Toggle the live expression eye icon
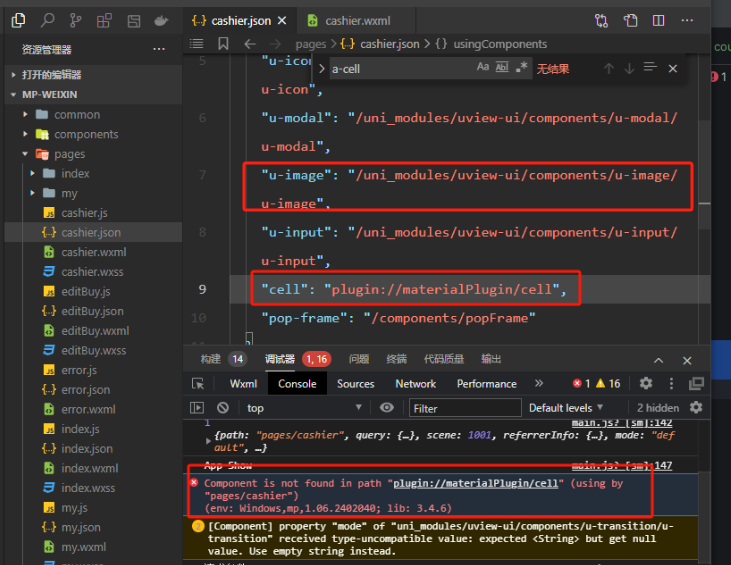The image size is (731, 565). 386,408
